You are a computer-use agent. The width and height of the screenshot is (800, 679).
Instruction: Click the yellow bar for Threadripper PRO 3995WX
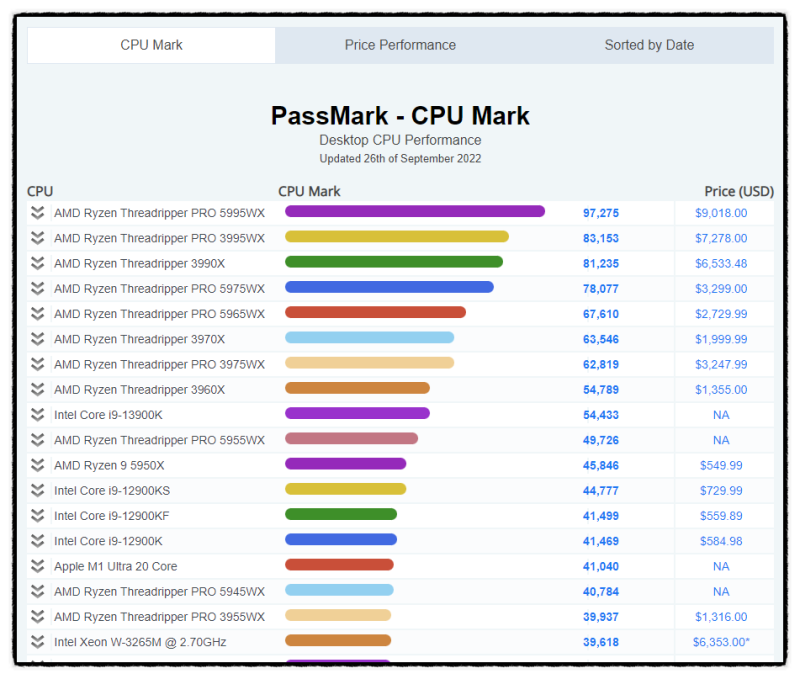(x=397, y=236)
